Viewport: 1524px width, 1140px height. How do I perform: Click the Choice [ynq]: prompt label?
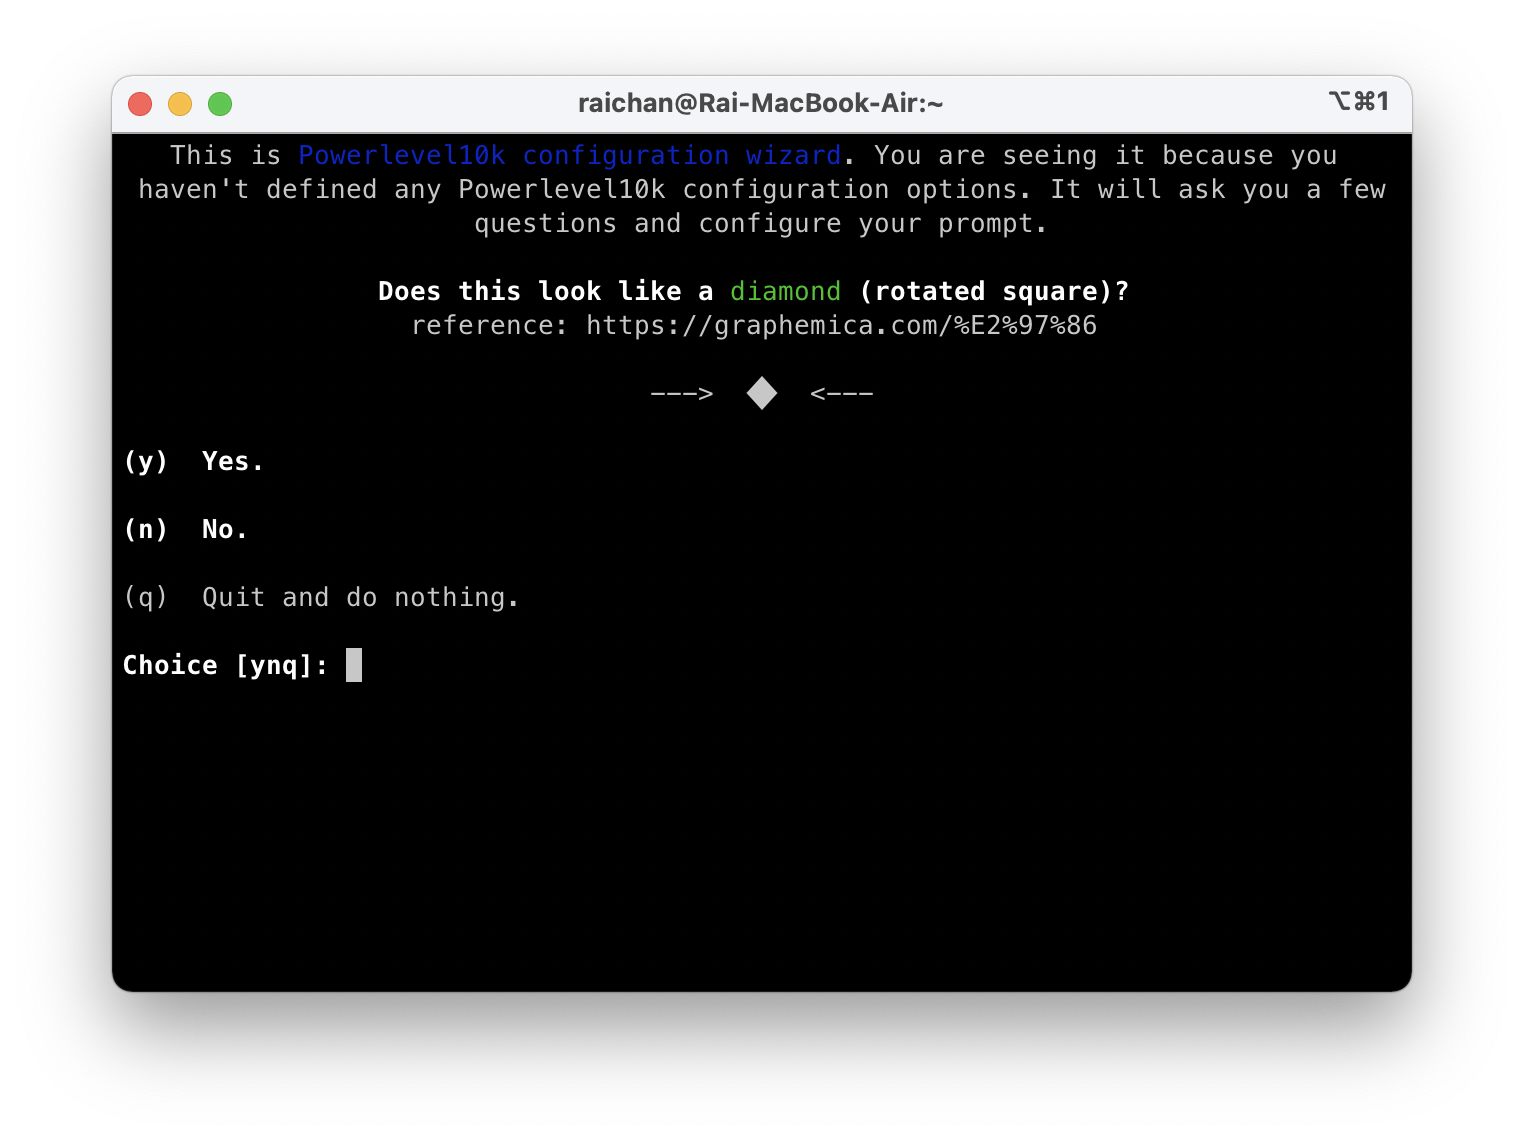click(x=226, y=666)
